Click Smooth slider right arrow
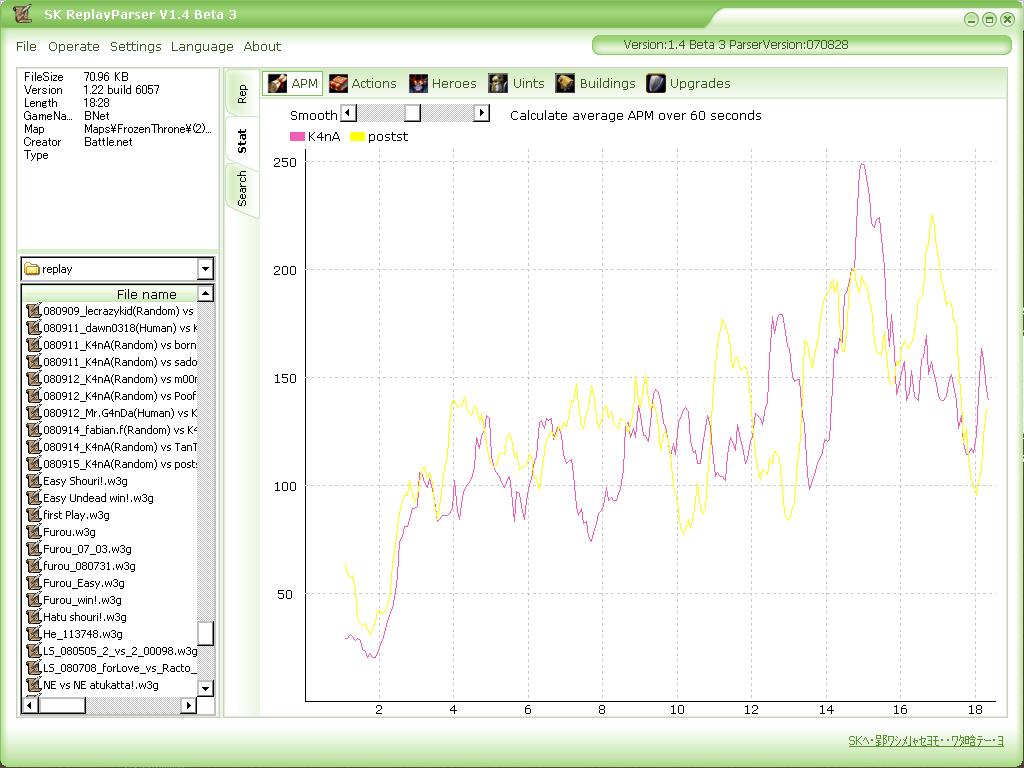This screenshot has height=768, width=1024. (481, 114)
